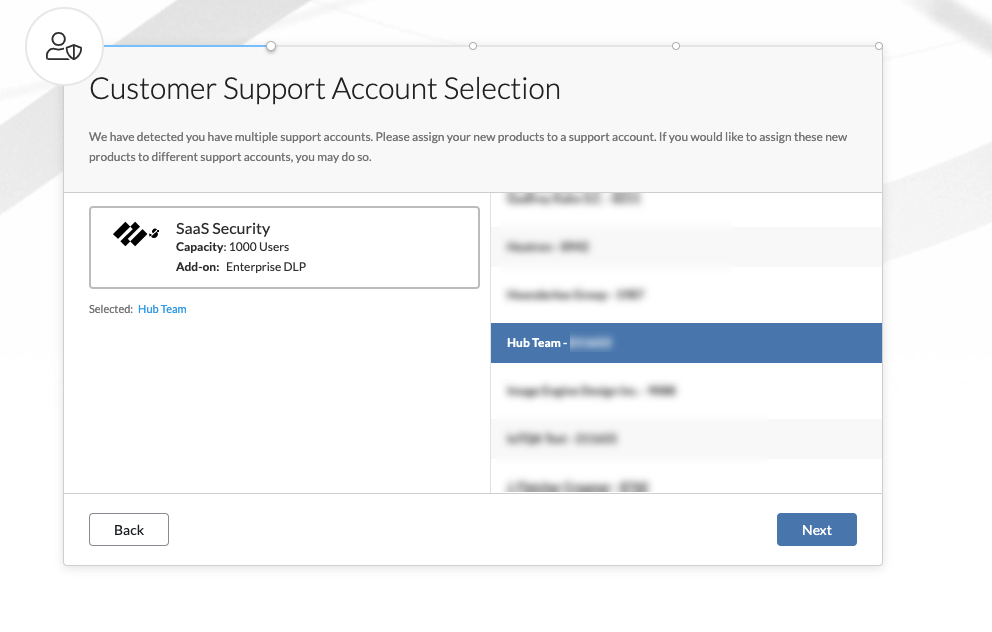Choose the account row directly above Hub Team
Viewport: 992px width, 632px height.
click(x=686, y=295)
